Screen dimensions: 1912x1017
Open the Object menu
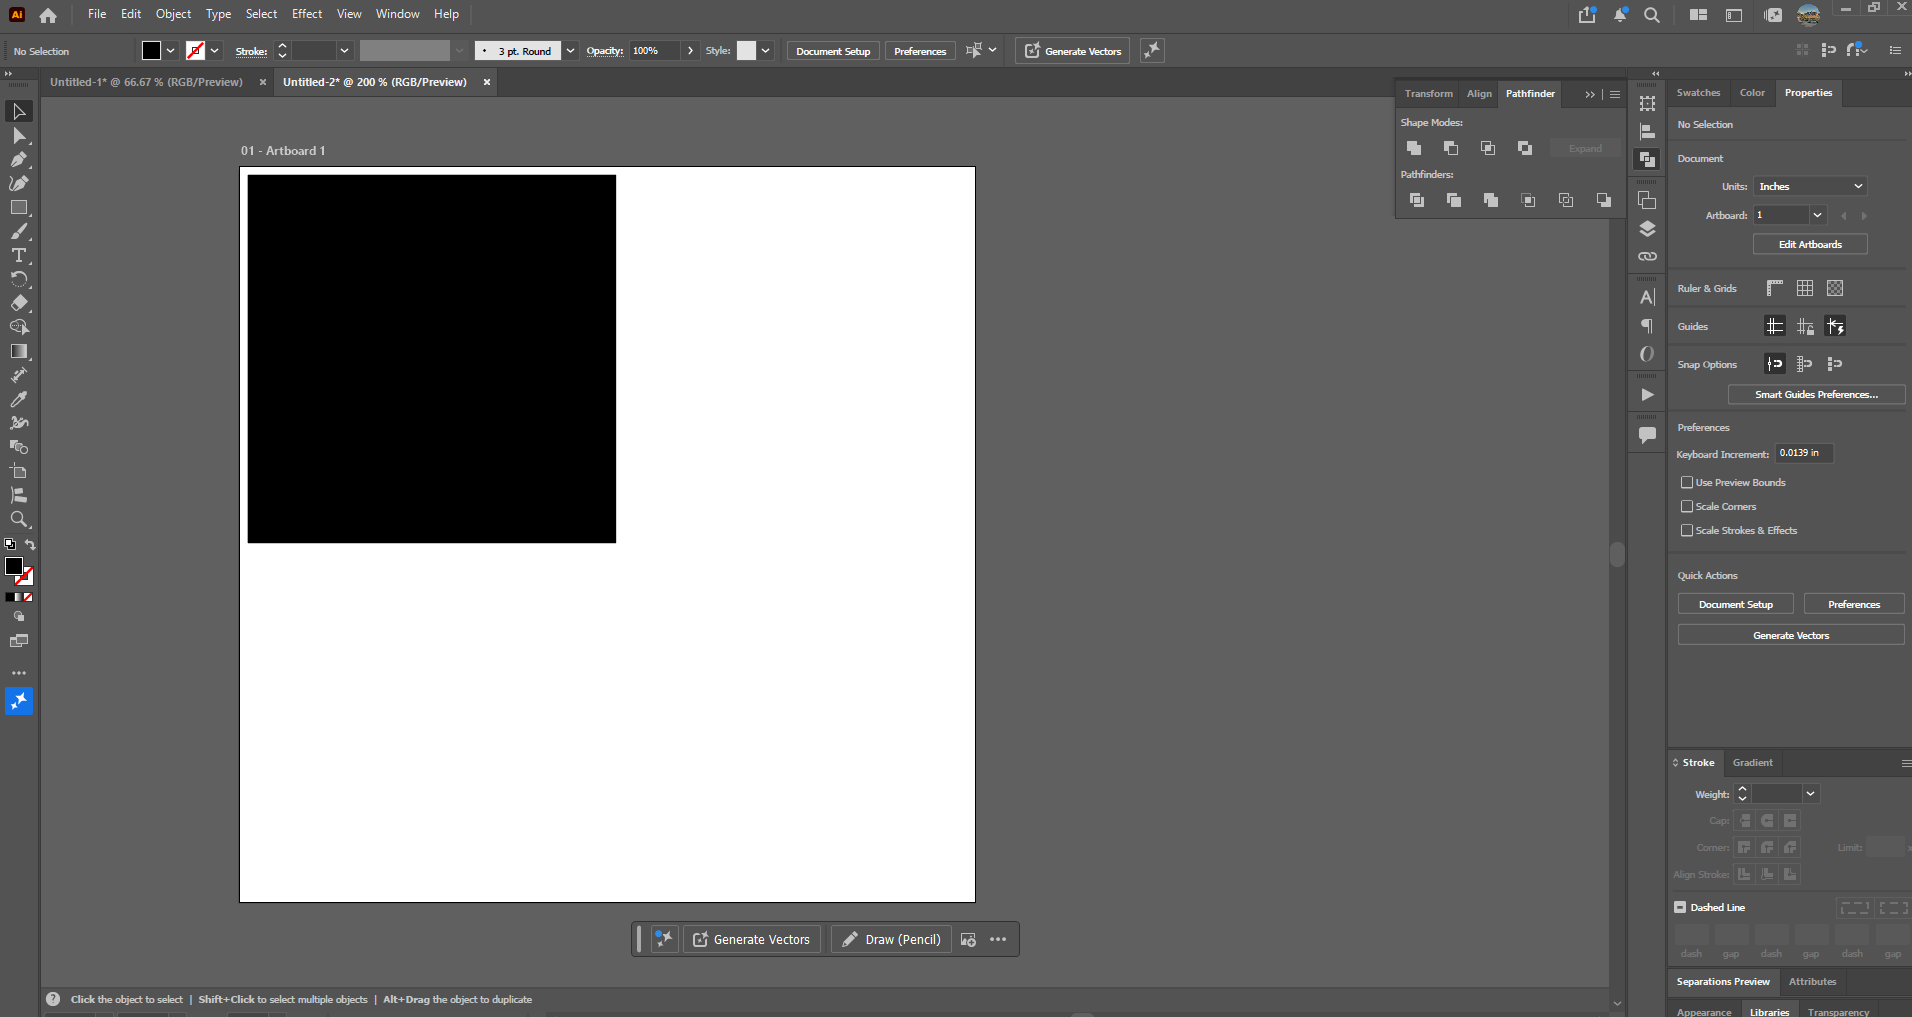(173, 14)
